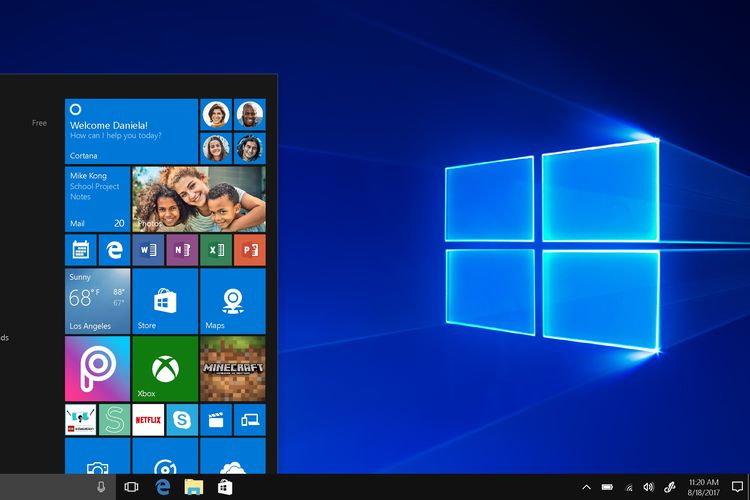Open the Maps tile
Image resolution: width=750 pixels, height=500 pixels.
pos(232,300)
